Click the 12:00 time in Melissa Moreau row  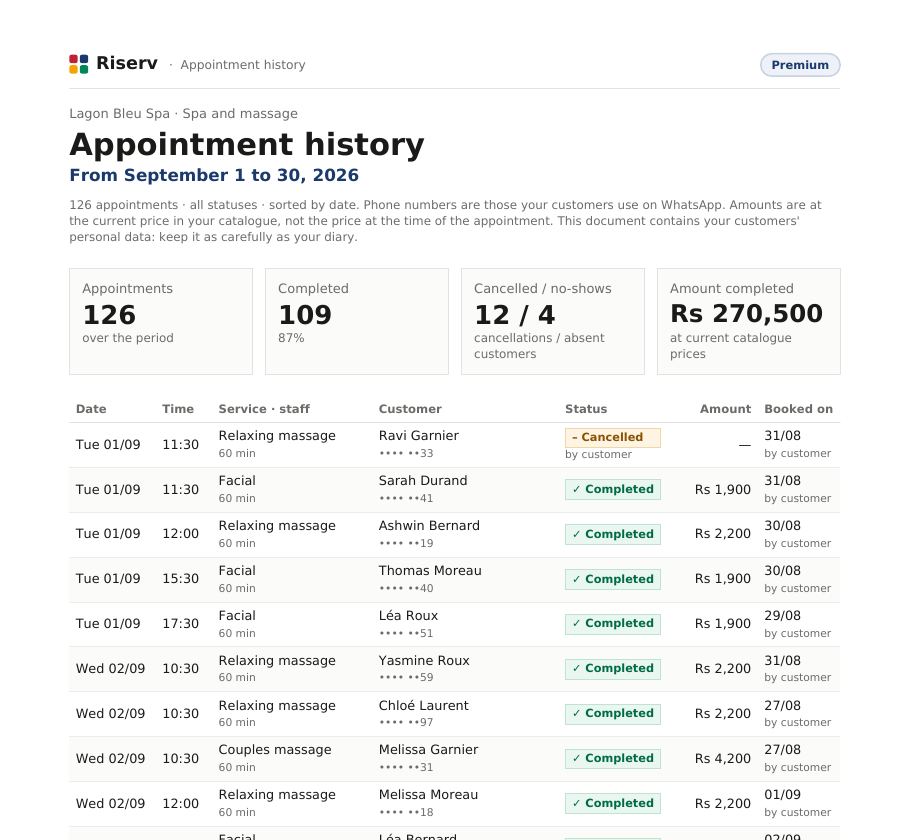tap(180, 803)
